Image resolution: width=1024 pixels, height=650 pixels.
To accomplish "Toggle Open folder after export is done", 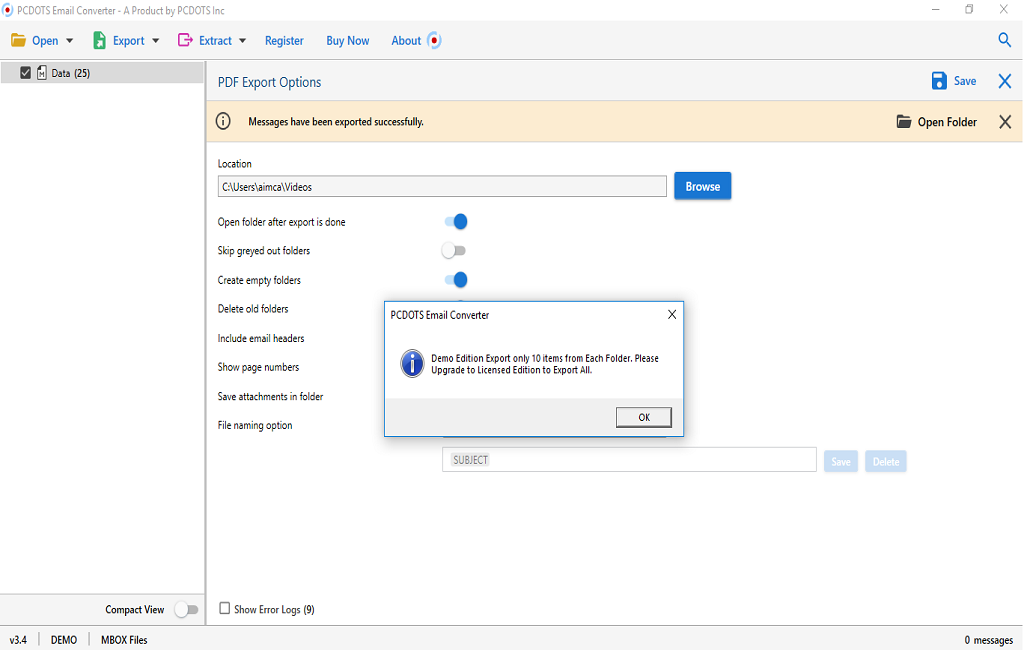I will pyautogui.click(x=456, y=221).
